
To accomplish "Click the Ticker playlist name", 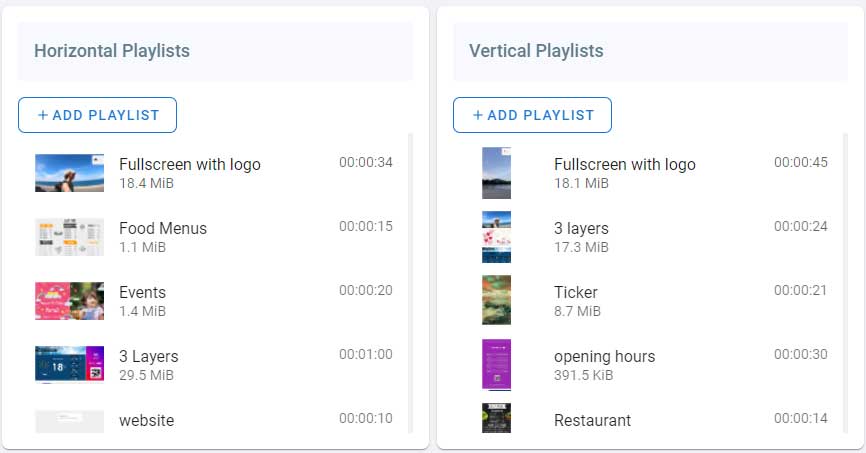I will (x=576, y=292).
